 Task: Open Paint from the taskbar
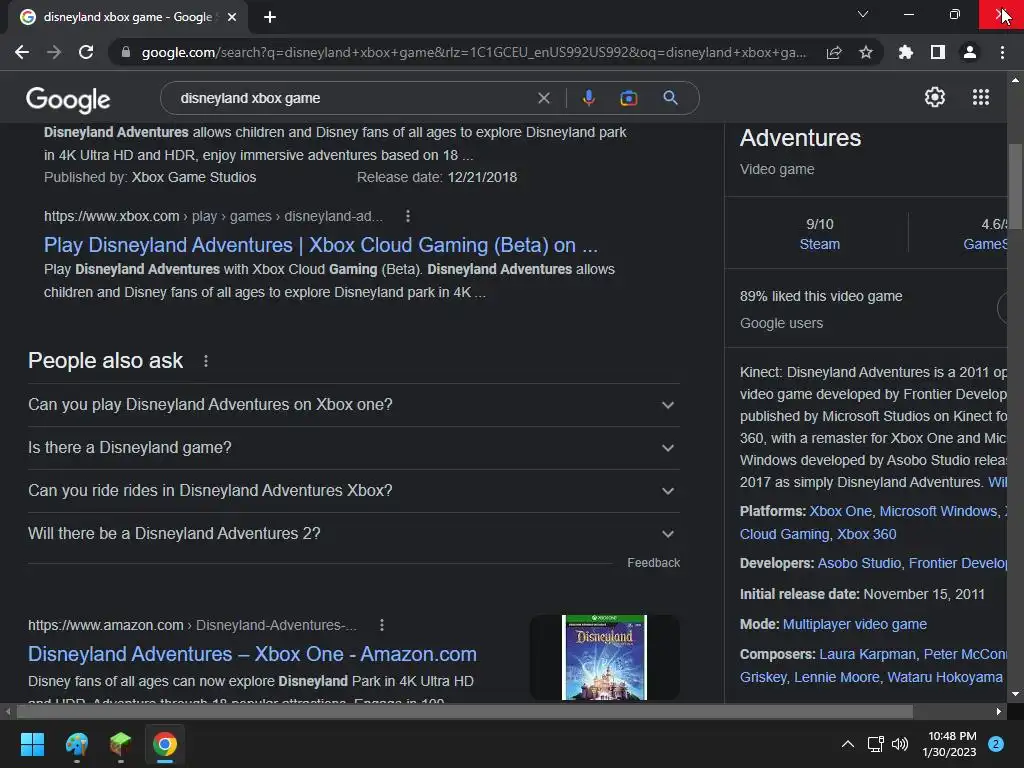tap(76, 744)
